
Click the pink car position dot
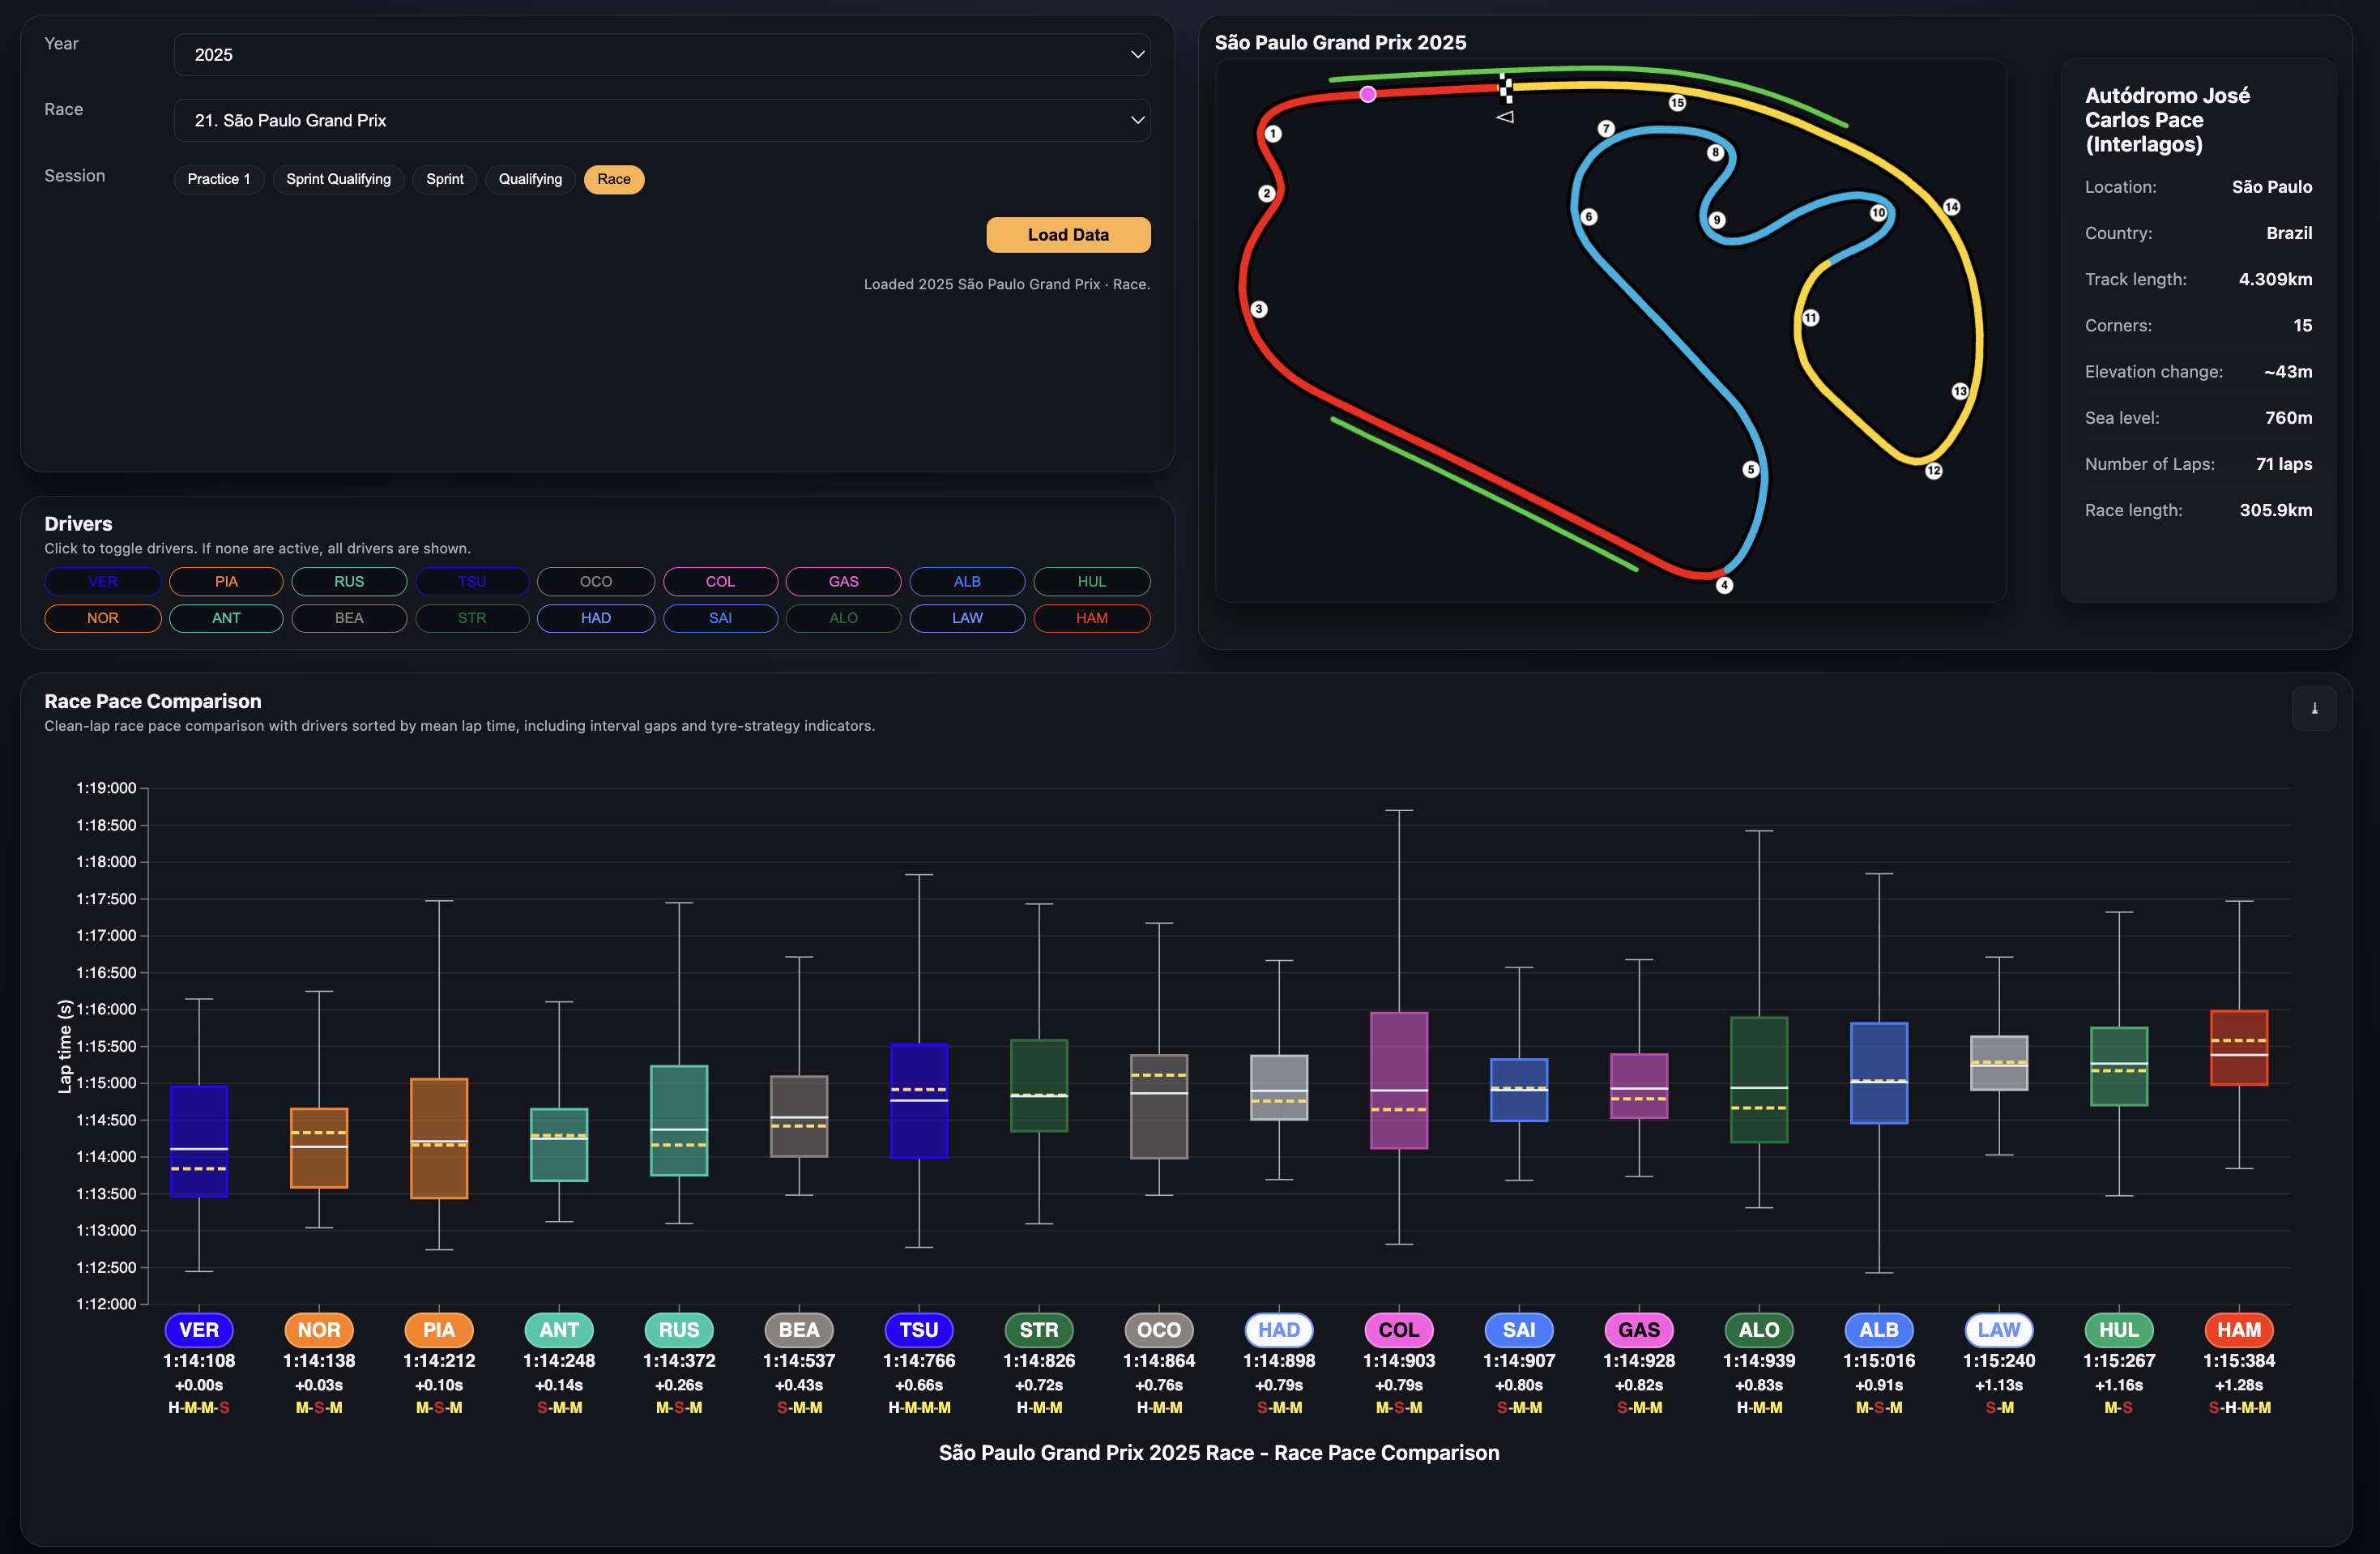coord(1368,94)
